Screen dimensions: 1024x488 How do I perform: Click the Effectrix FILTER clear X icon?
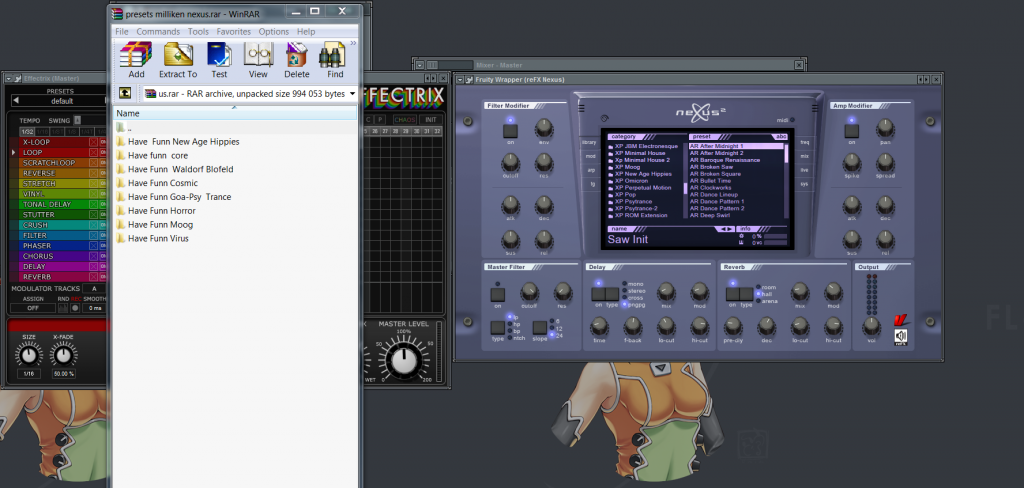click(93, 235)
